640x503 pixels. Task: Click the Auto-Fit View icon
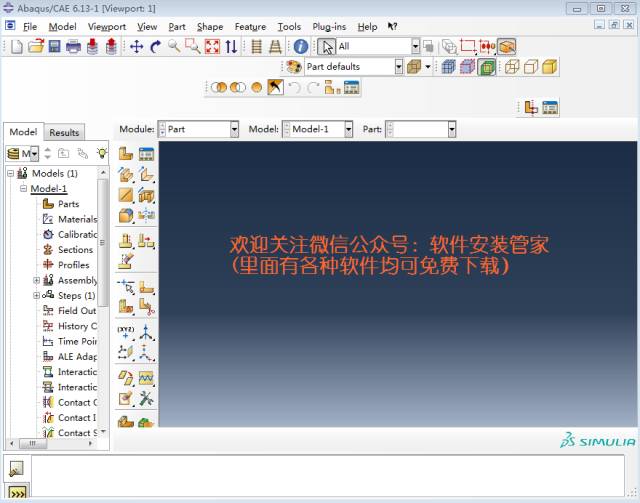point(212,46)
